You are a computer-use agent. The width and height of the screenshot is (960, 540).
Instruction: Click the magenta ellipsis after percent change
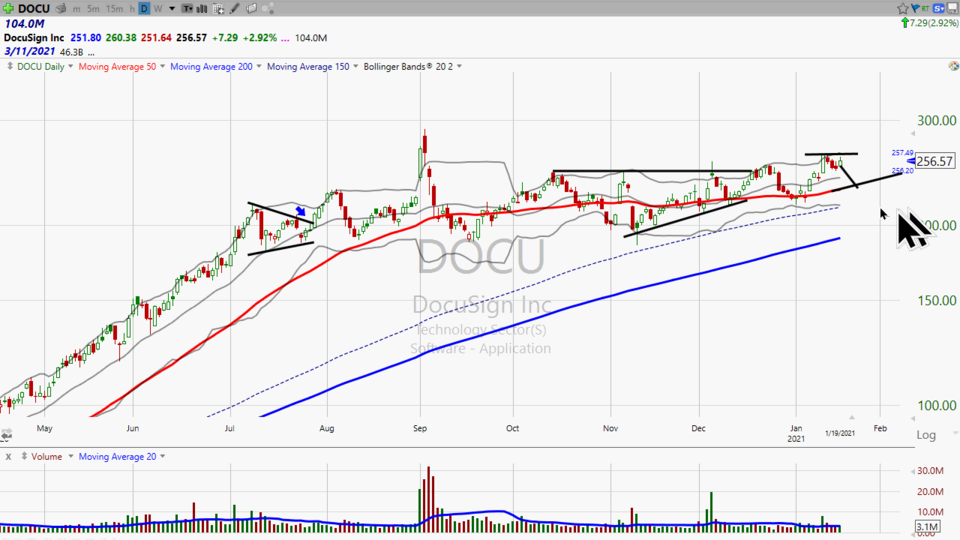tap(285, 39)
